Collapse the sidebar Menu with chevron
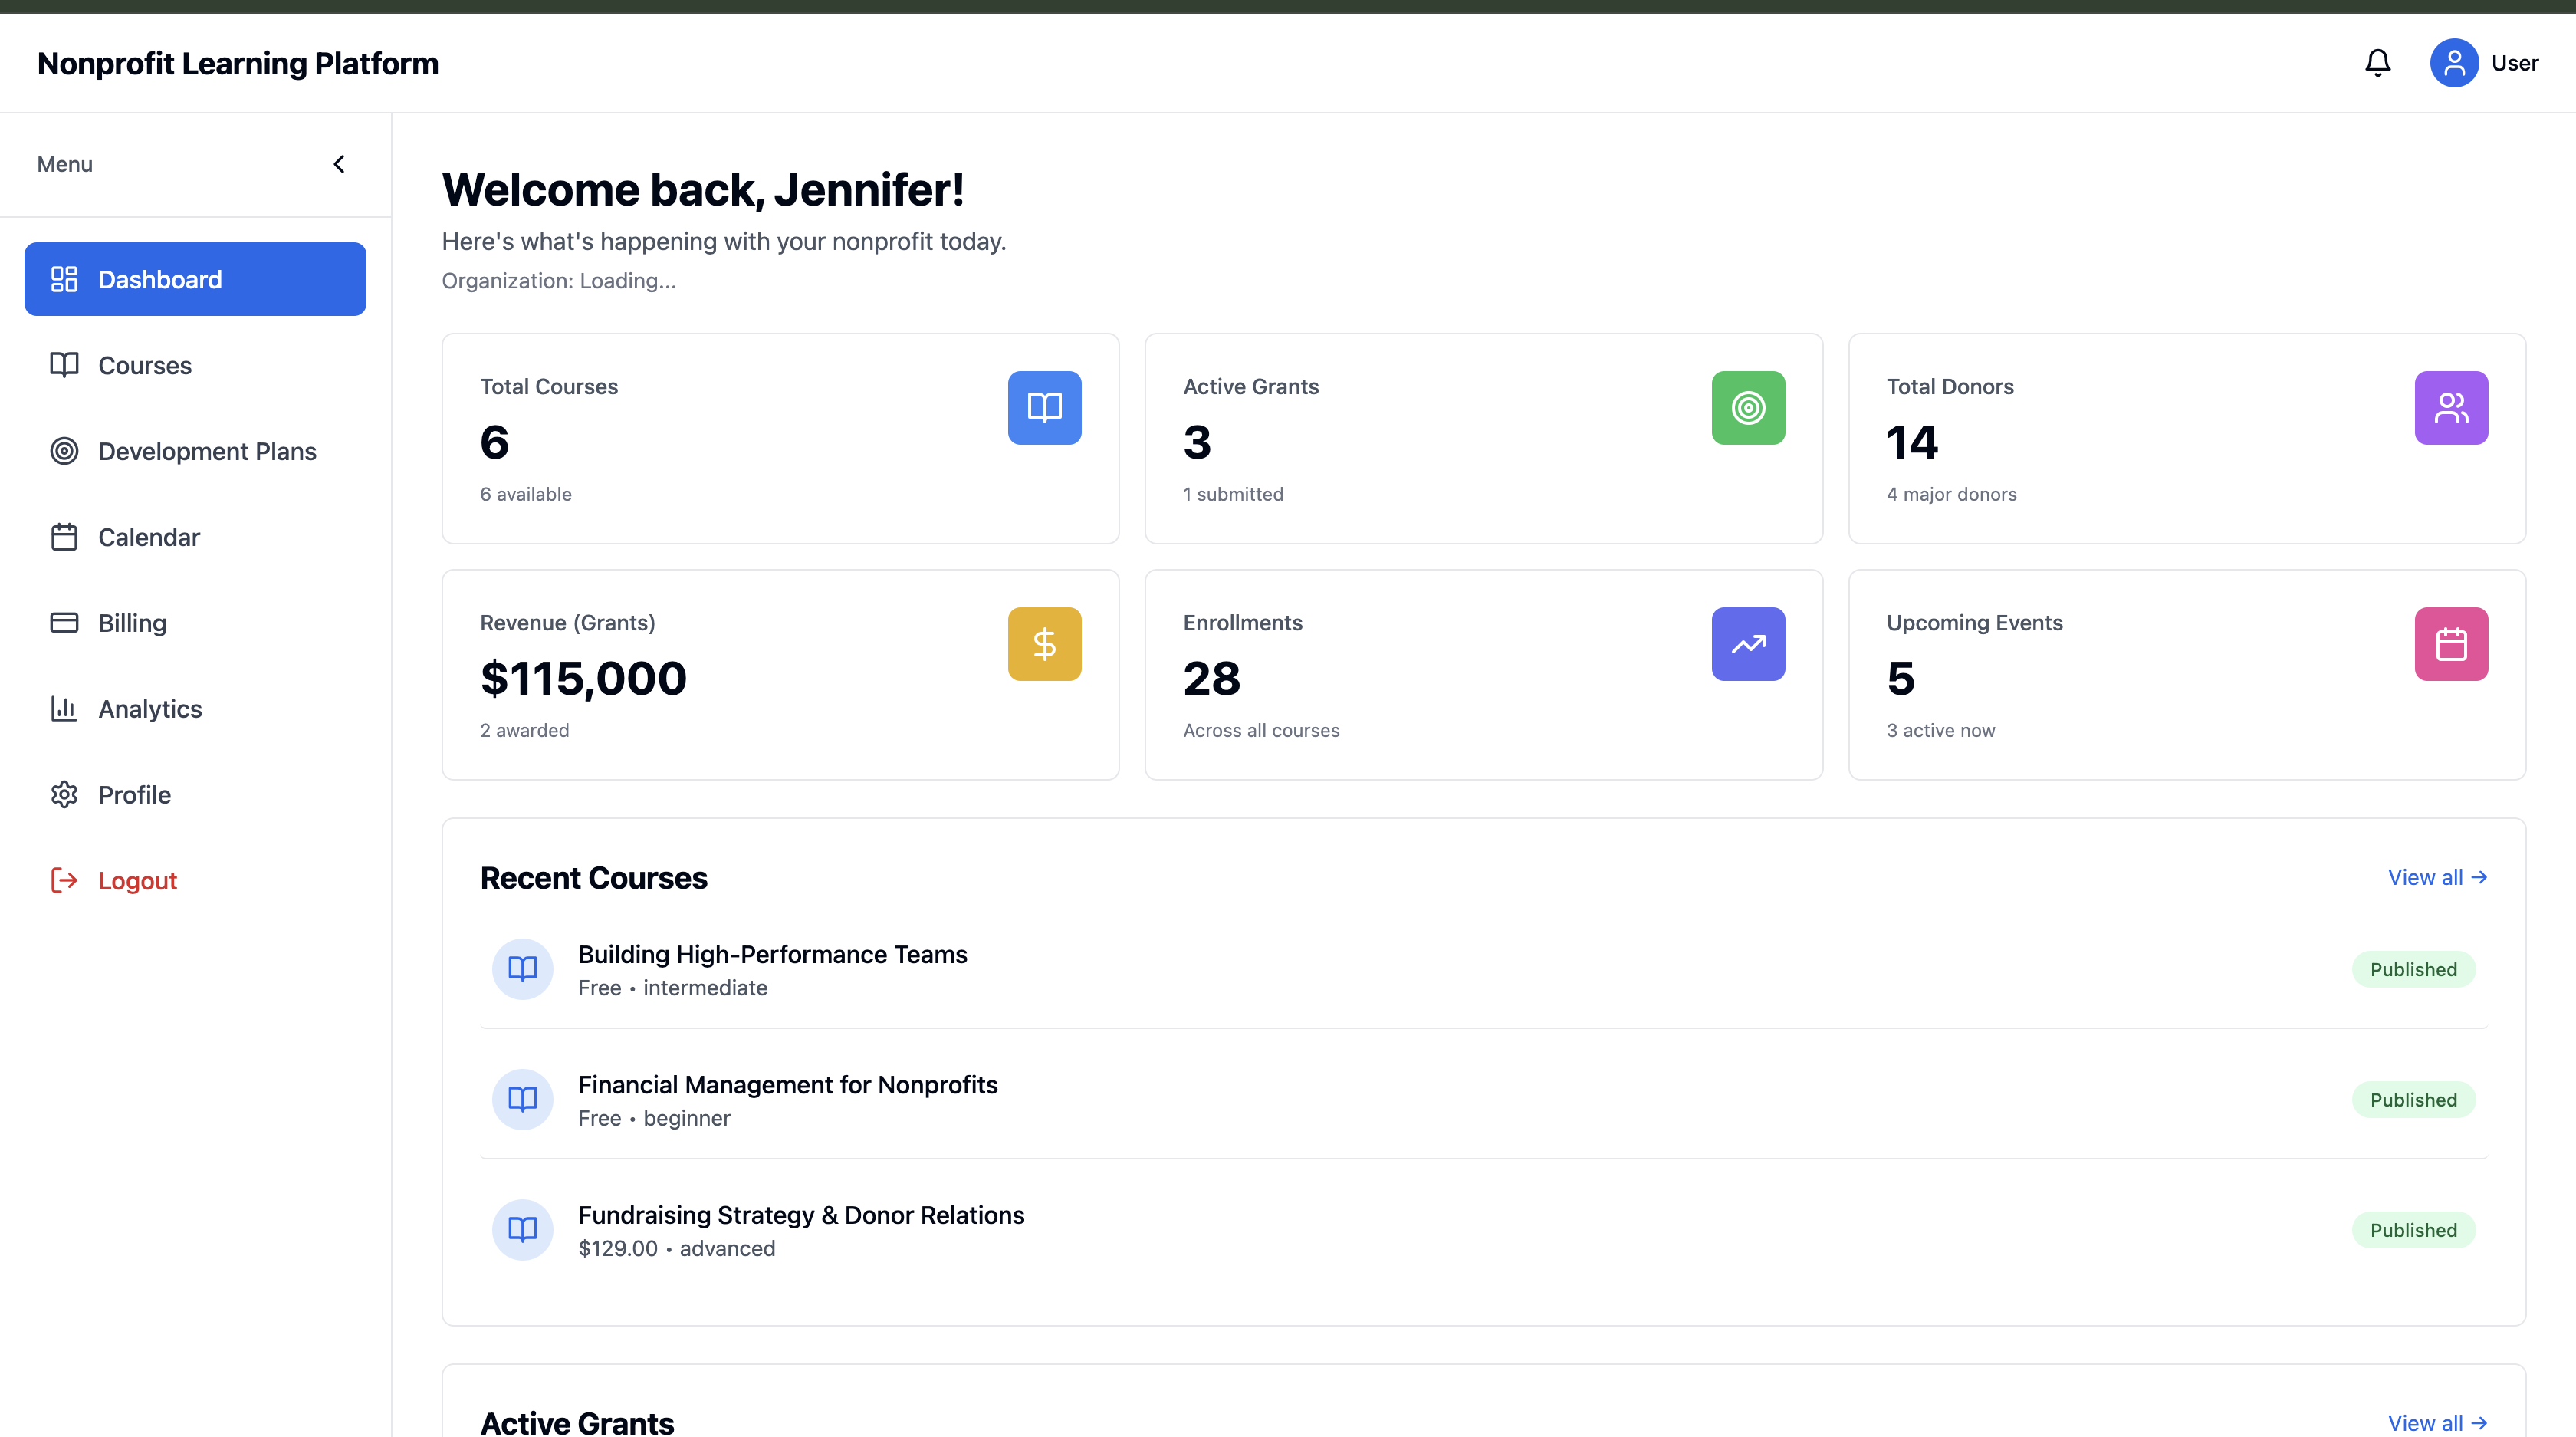Image resolution: width=2576 pixels, height=1437 pixels. click(x=339, y=164)
